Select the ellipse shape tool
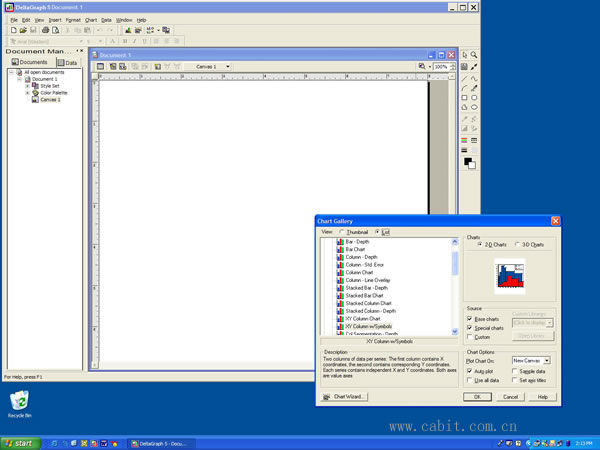The width and height of the screenshot is (600, 450). [x=474, y=107]
